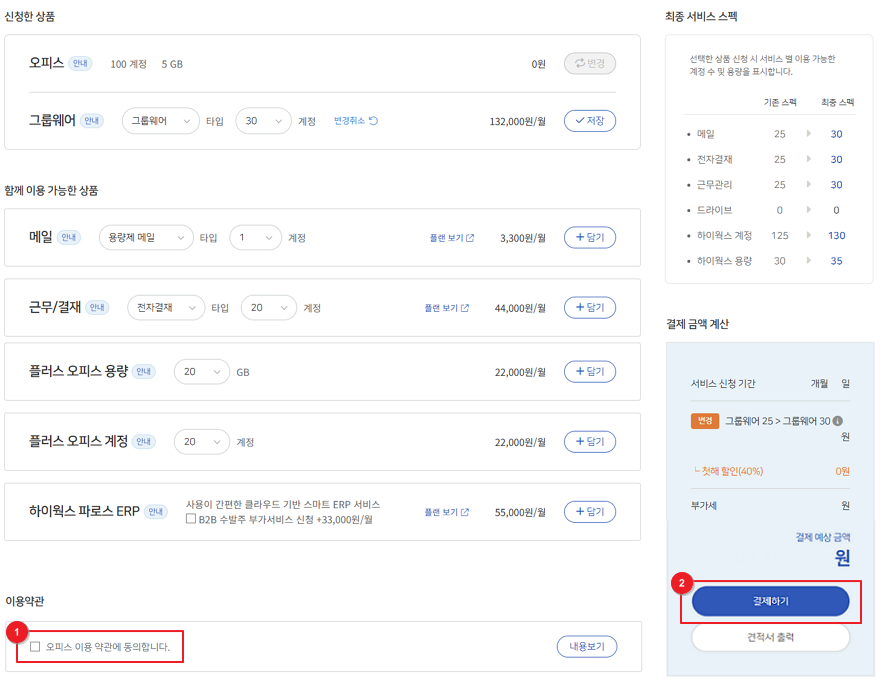Enable B2B 수발주 부가서비스 신청 checkbox
The image size is (880, 681).
click(x=191, y=519)
